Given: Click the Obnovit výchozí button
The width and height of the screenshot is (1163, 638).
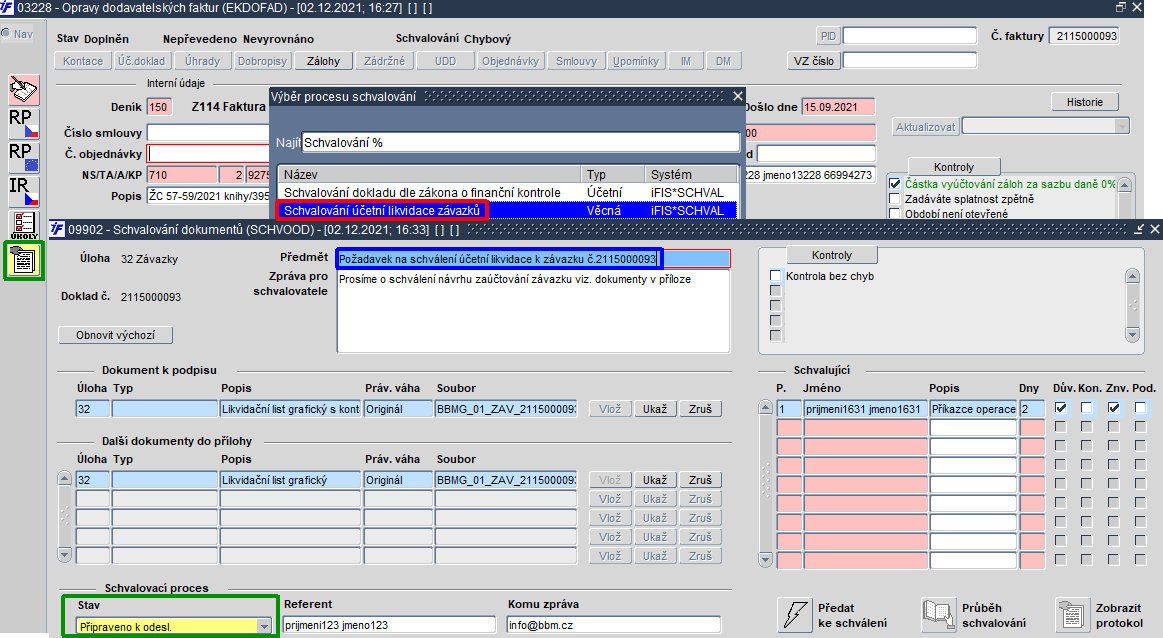Looking at the screenshot, I should click(116, 335).
